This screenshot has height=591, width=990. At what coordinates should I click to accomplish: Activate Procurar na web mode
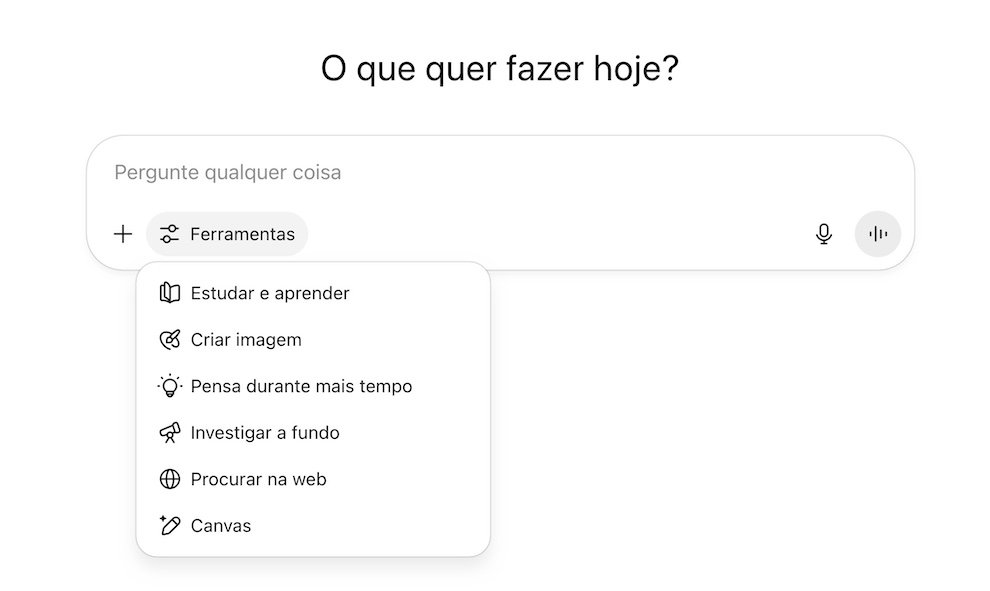[x=259, y=479]
